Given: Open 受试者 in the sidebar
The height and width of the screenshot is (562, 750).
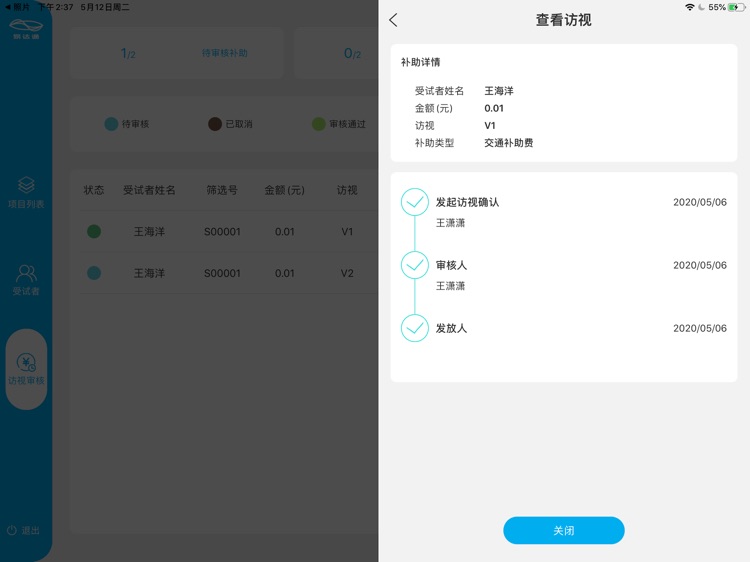Looking at the screenshot, I should 26,280.
